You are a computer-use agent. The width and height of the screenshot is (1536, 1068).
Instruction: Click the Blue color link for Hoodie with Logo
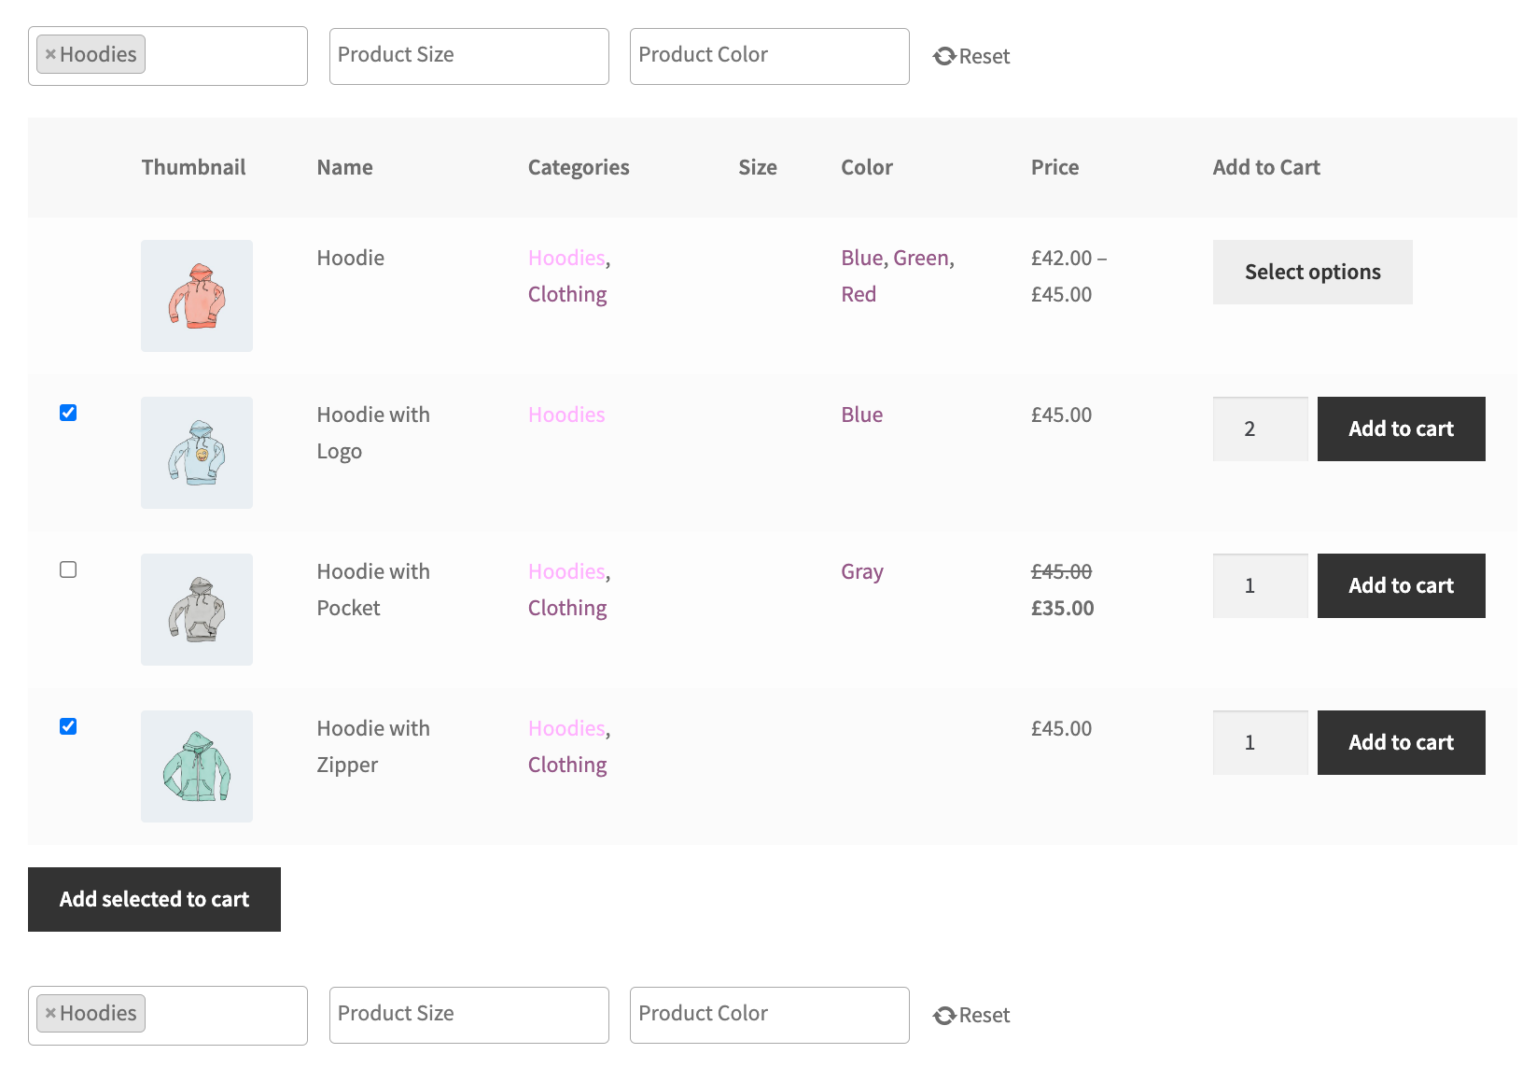(861, 414)
